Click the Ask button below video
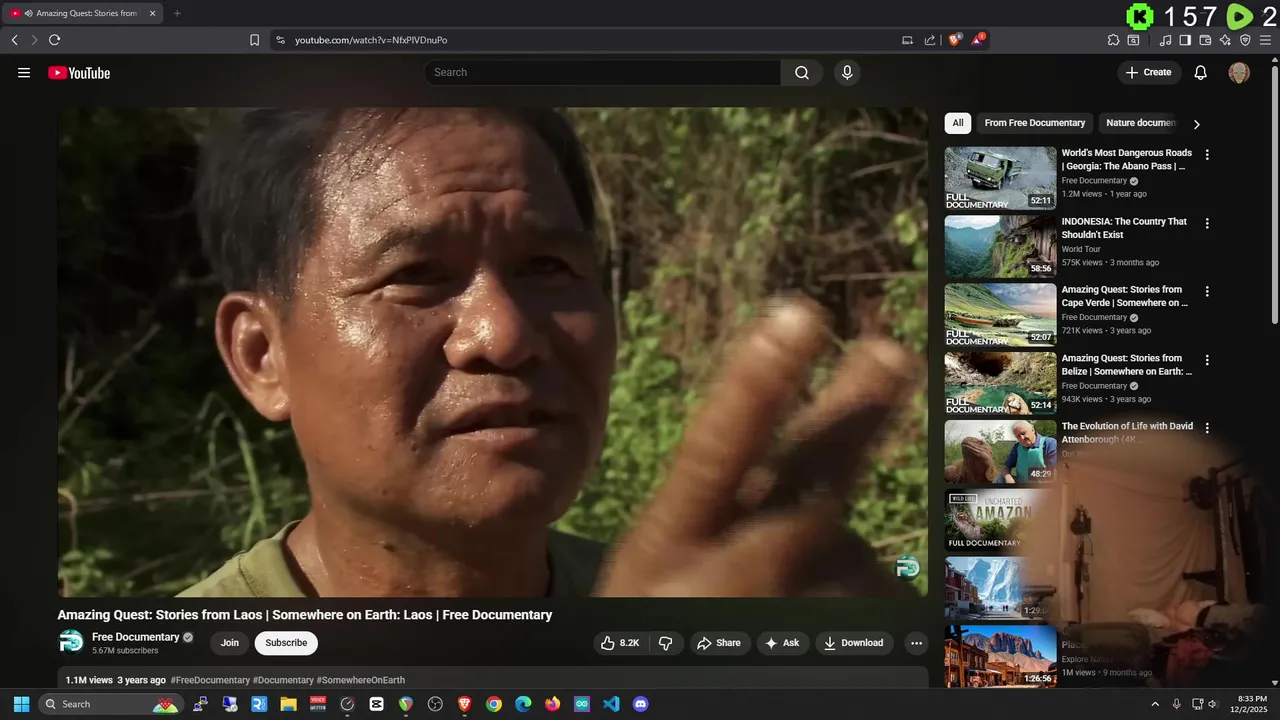This screenshot has height=720, width=1280. 783,643
